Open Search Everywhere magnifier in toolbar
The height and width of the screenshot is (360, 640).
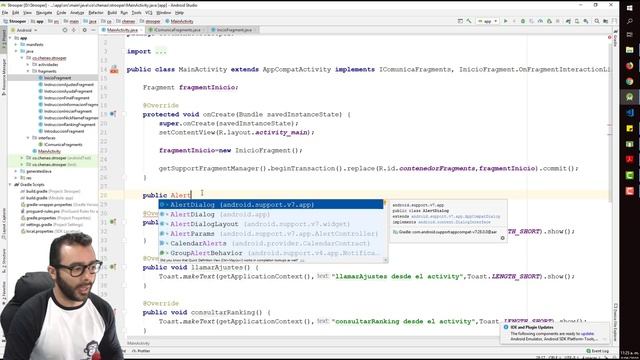[597, 21]
